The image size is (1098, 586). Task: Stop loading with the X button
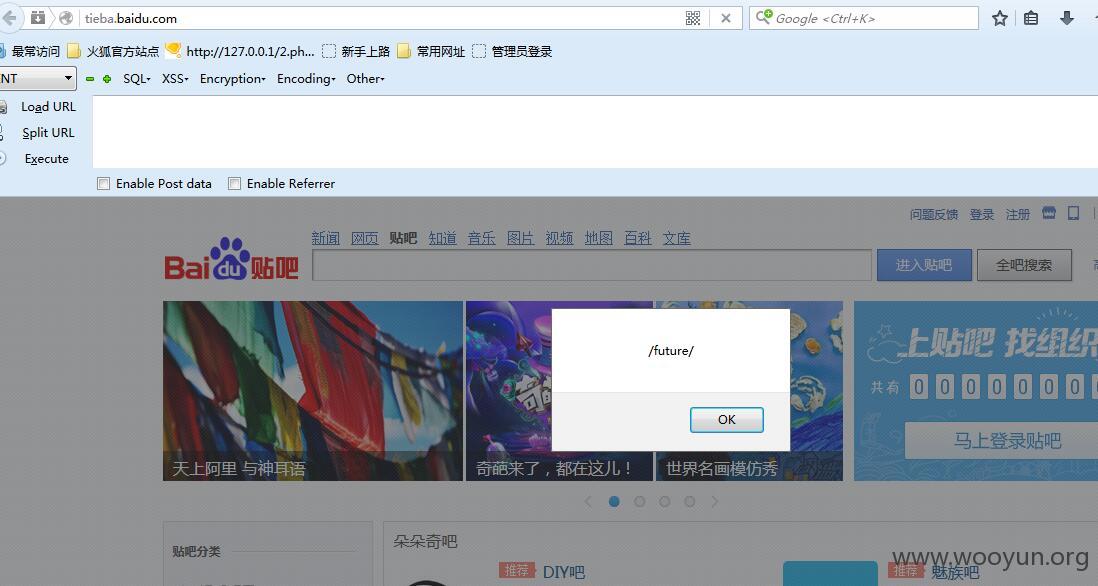(x=726, y=18)
